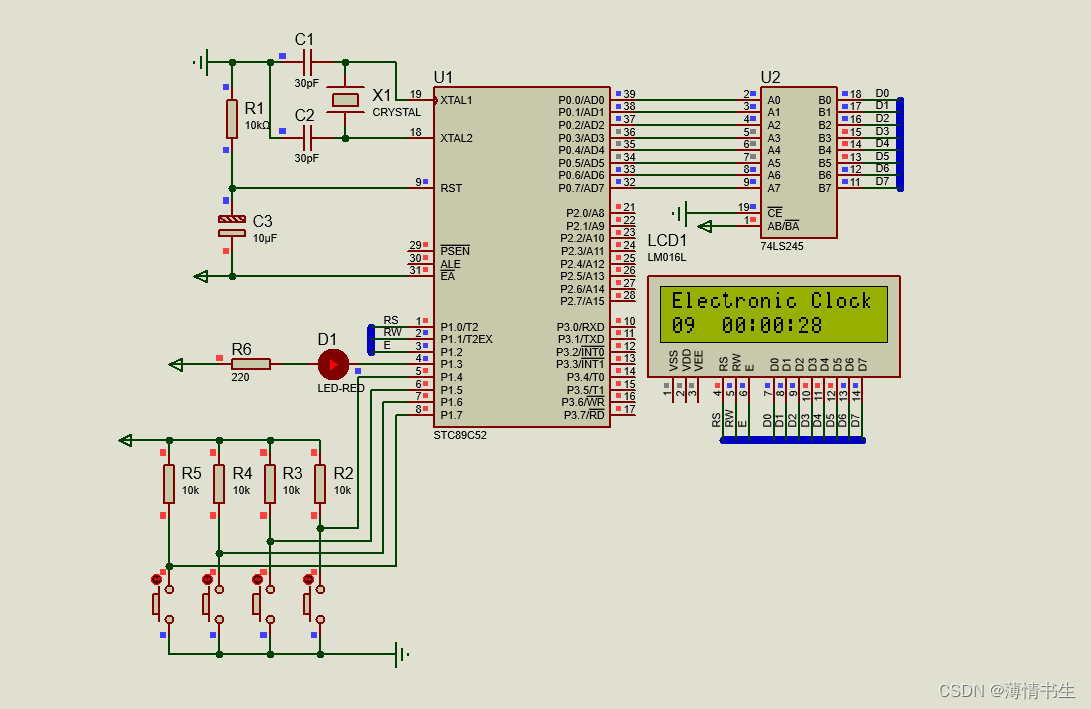1091x709 pixels.
Task: Click the LCD screen showing Electronic Clock
Action: click(774, 314)
